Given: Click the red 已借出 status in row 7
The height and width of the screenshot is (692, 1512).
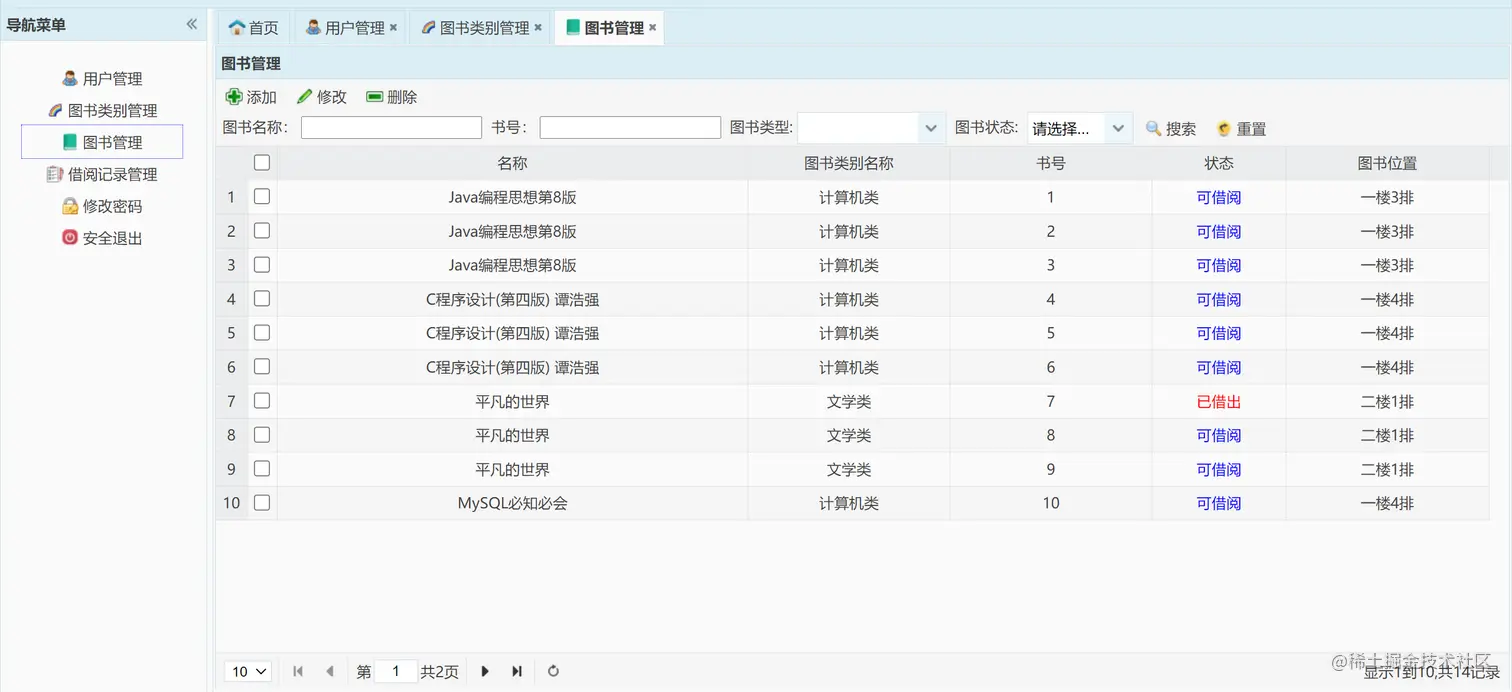Looking at the screenshot, I should (x=1219, y=402).
